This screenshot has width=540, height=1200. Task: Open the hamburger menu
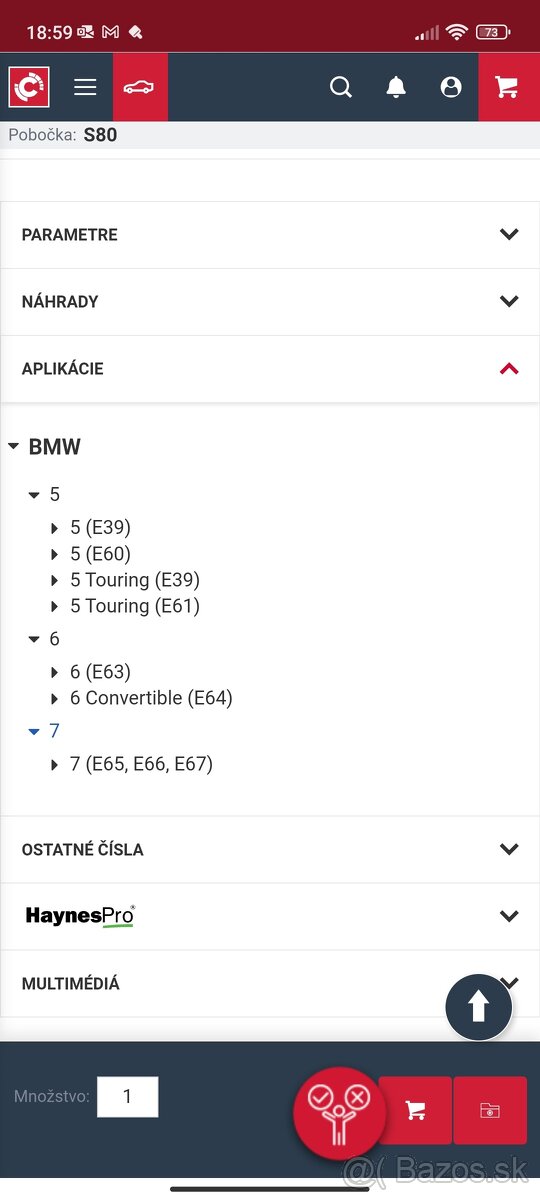tap(85, 87)
